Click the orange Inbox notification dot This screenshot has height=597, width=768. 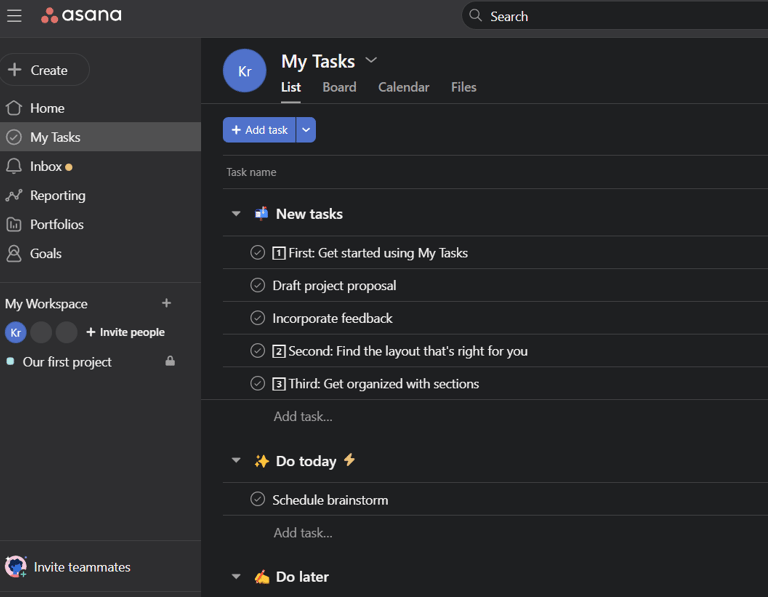click(69, 167)
